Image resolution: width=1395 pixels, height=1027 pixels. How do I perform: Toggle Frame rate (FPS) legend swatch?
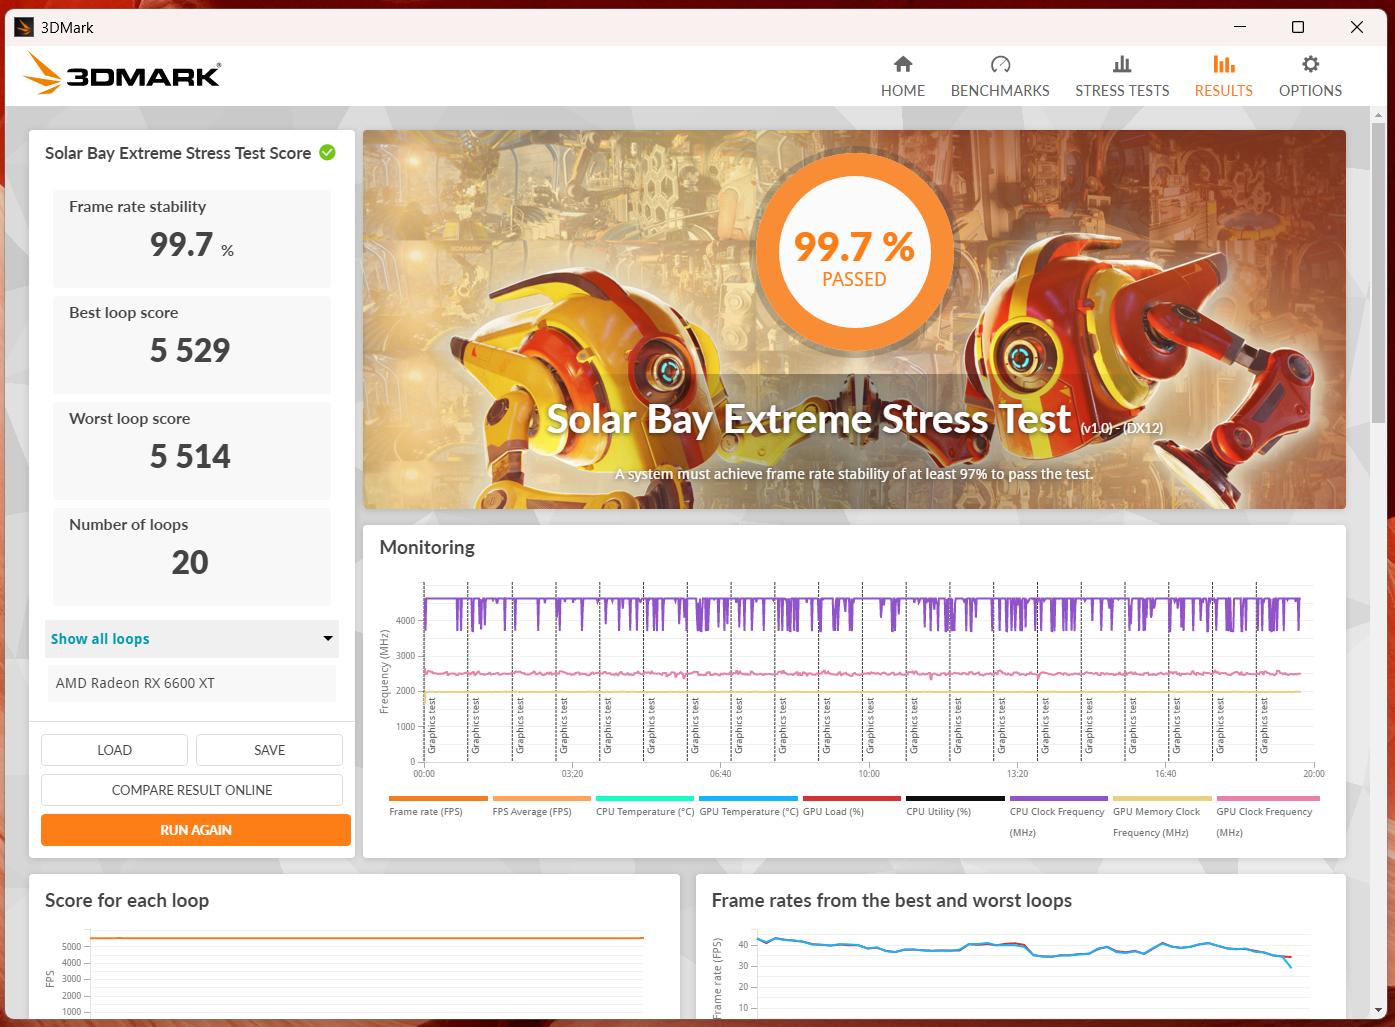pos(438,799)
